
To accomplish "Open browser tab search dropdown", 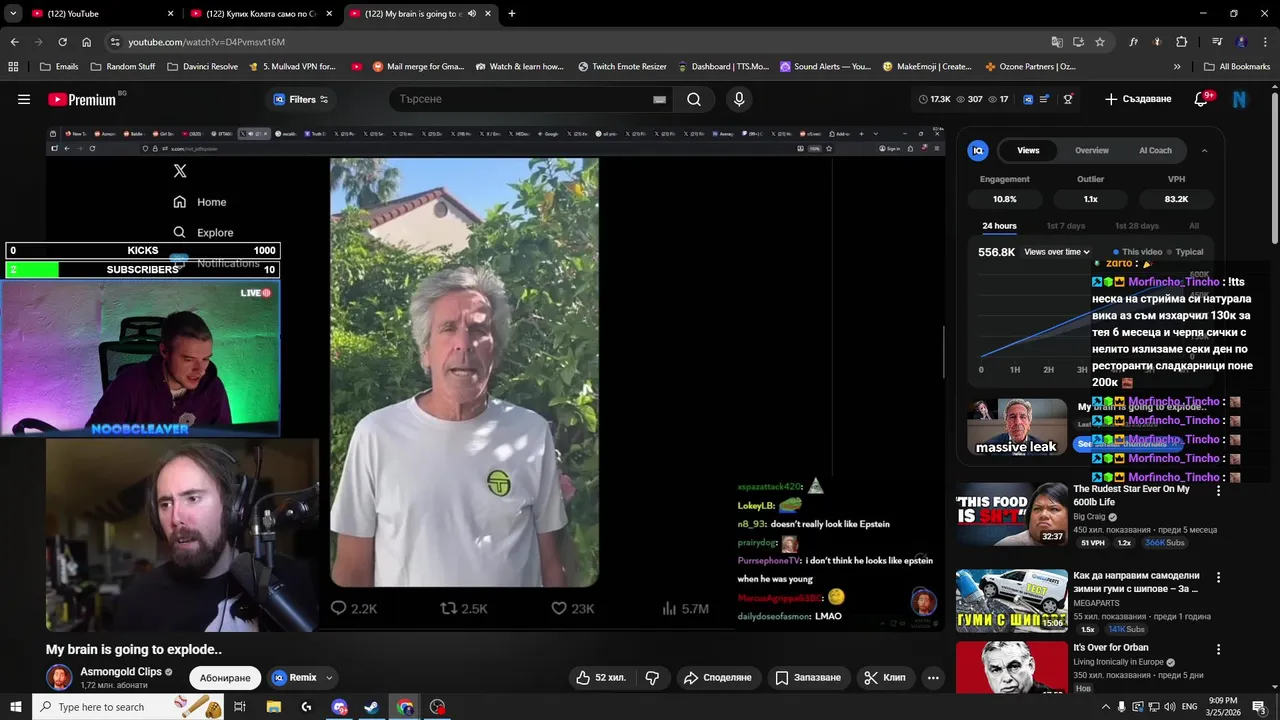I will (x=13, y=14).
